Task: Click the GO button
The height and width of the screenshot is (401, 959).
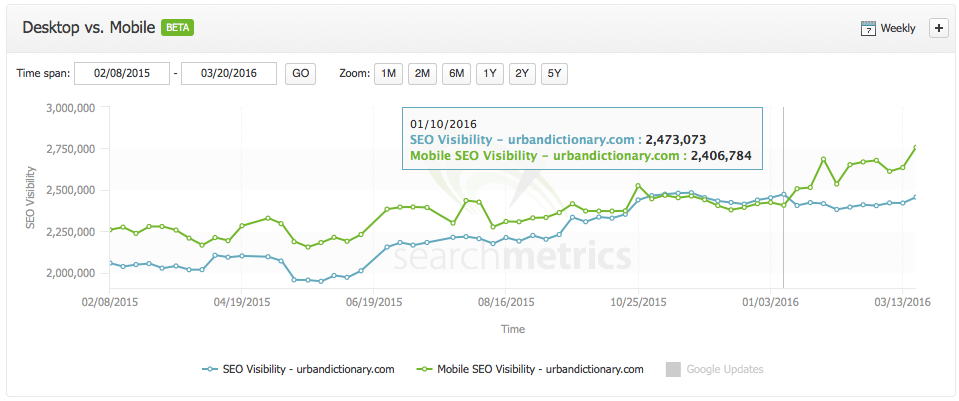Action: [x=300, y=74]
